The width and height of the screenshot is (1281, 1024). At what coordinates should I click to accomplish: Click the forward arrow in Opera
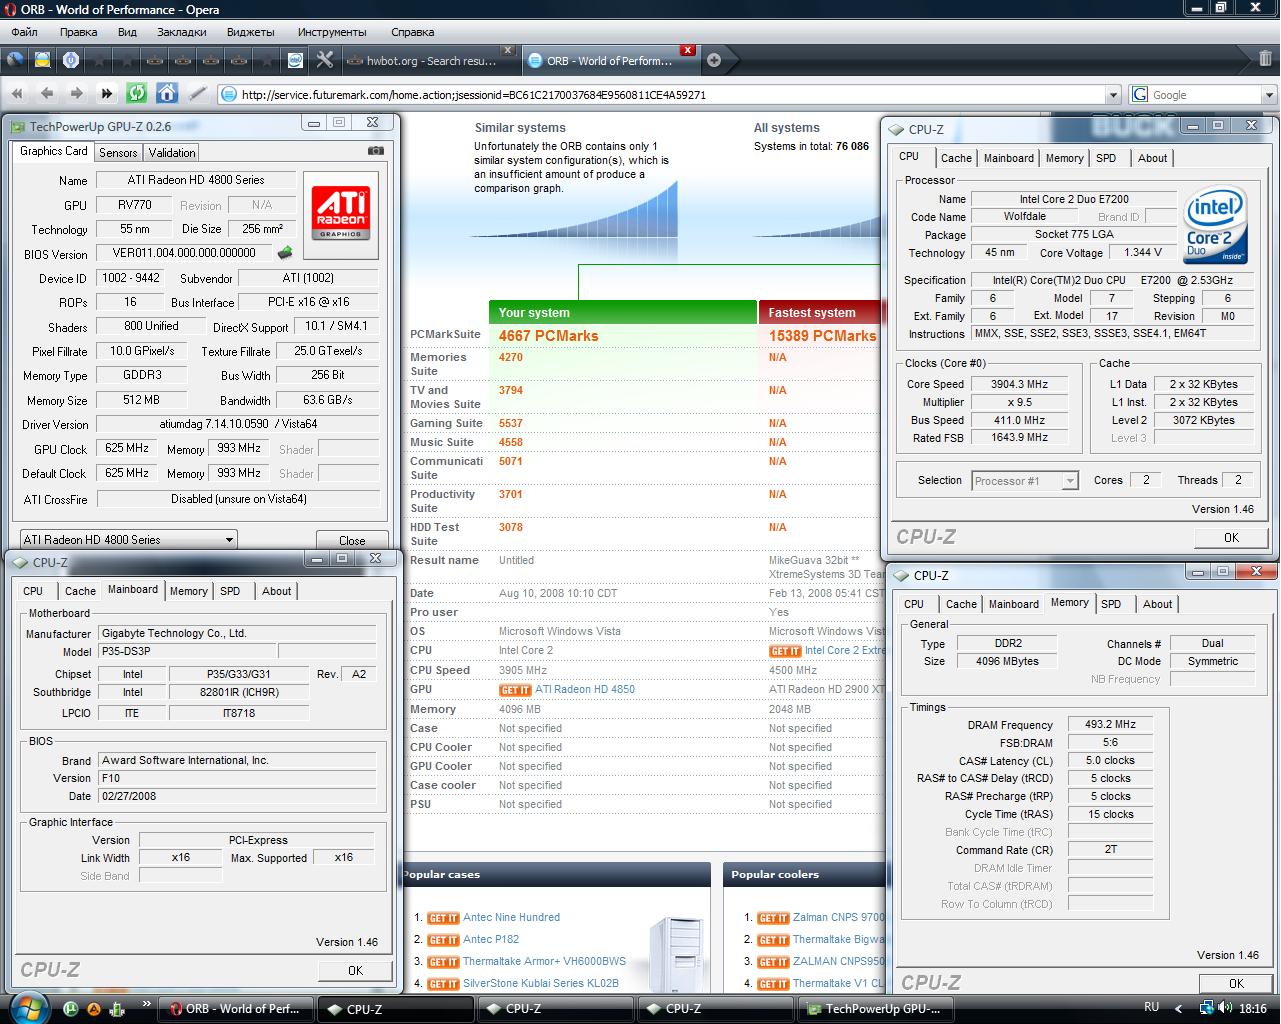tap(76, 94)
